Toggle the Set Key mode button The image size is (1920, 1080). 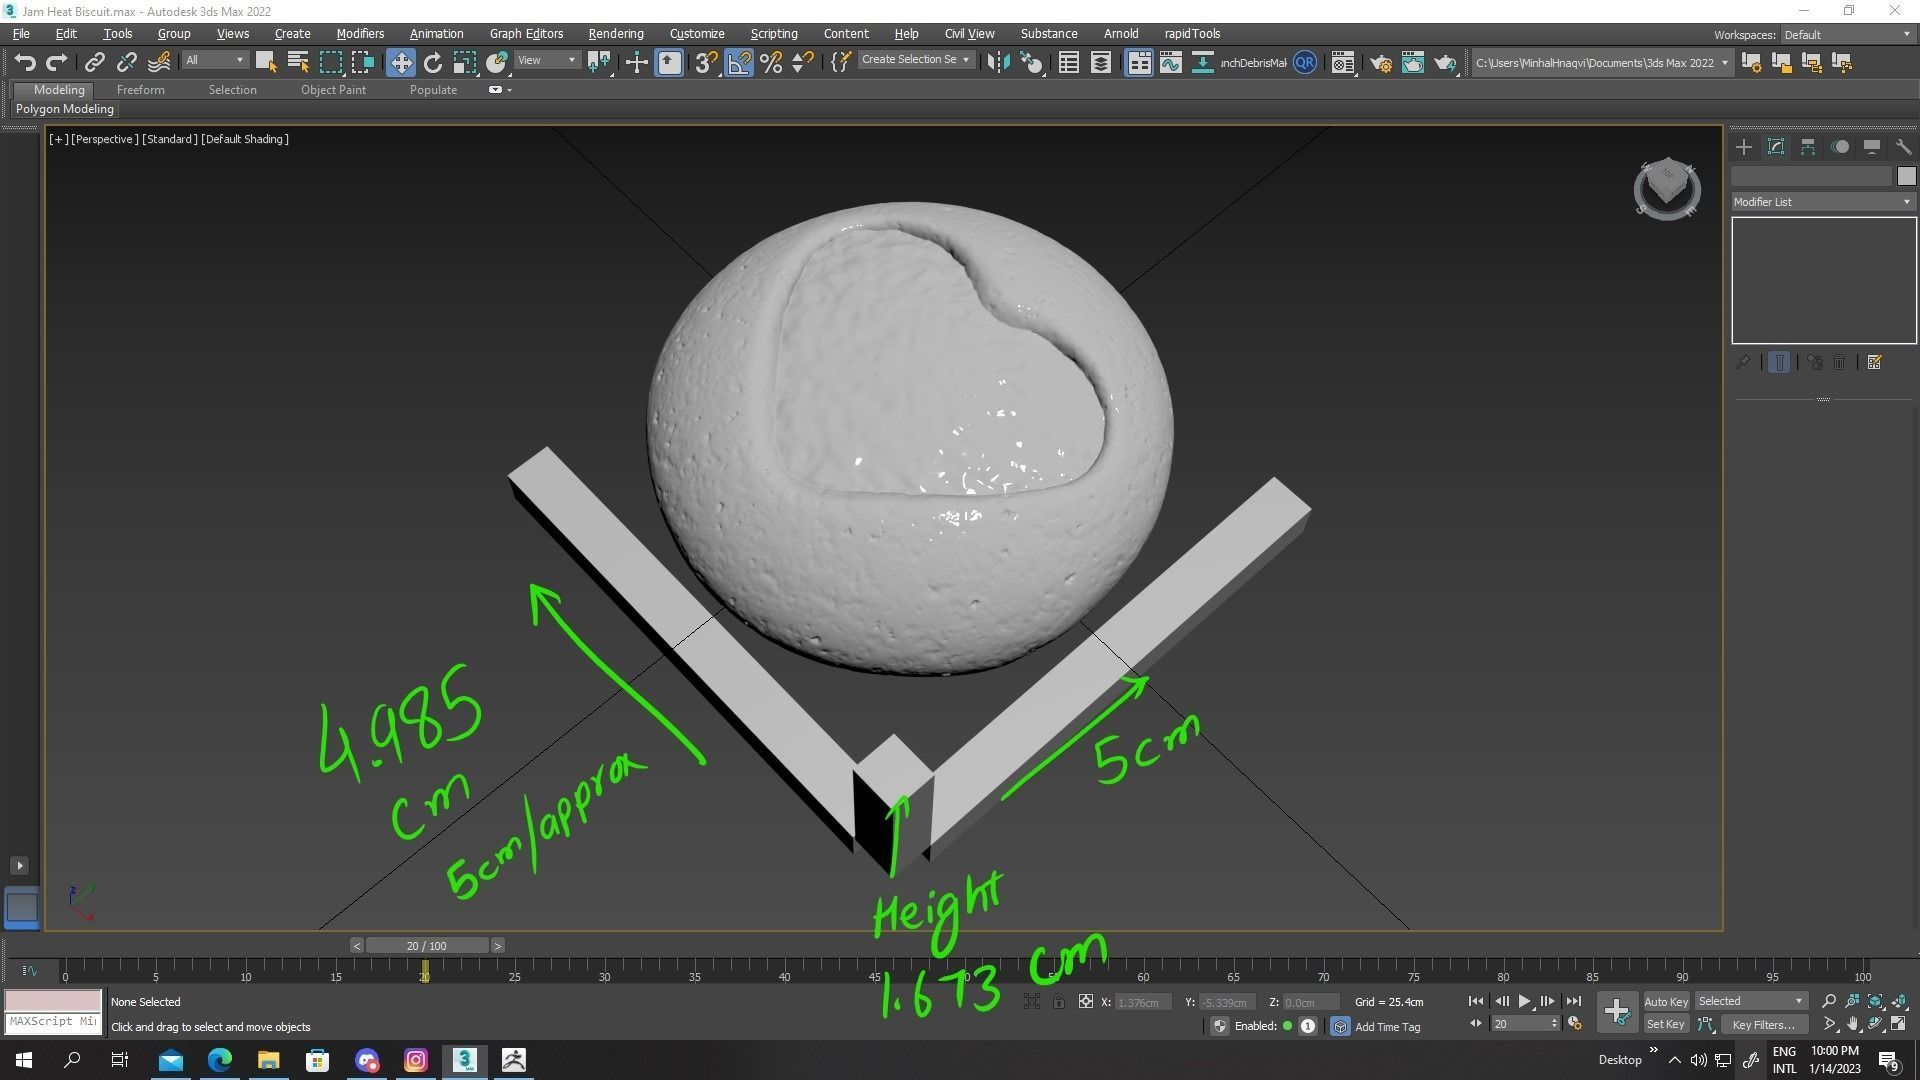tap(1665, 1024)
